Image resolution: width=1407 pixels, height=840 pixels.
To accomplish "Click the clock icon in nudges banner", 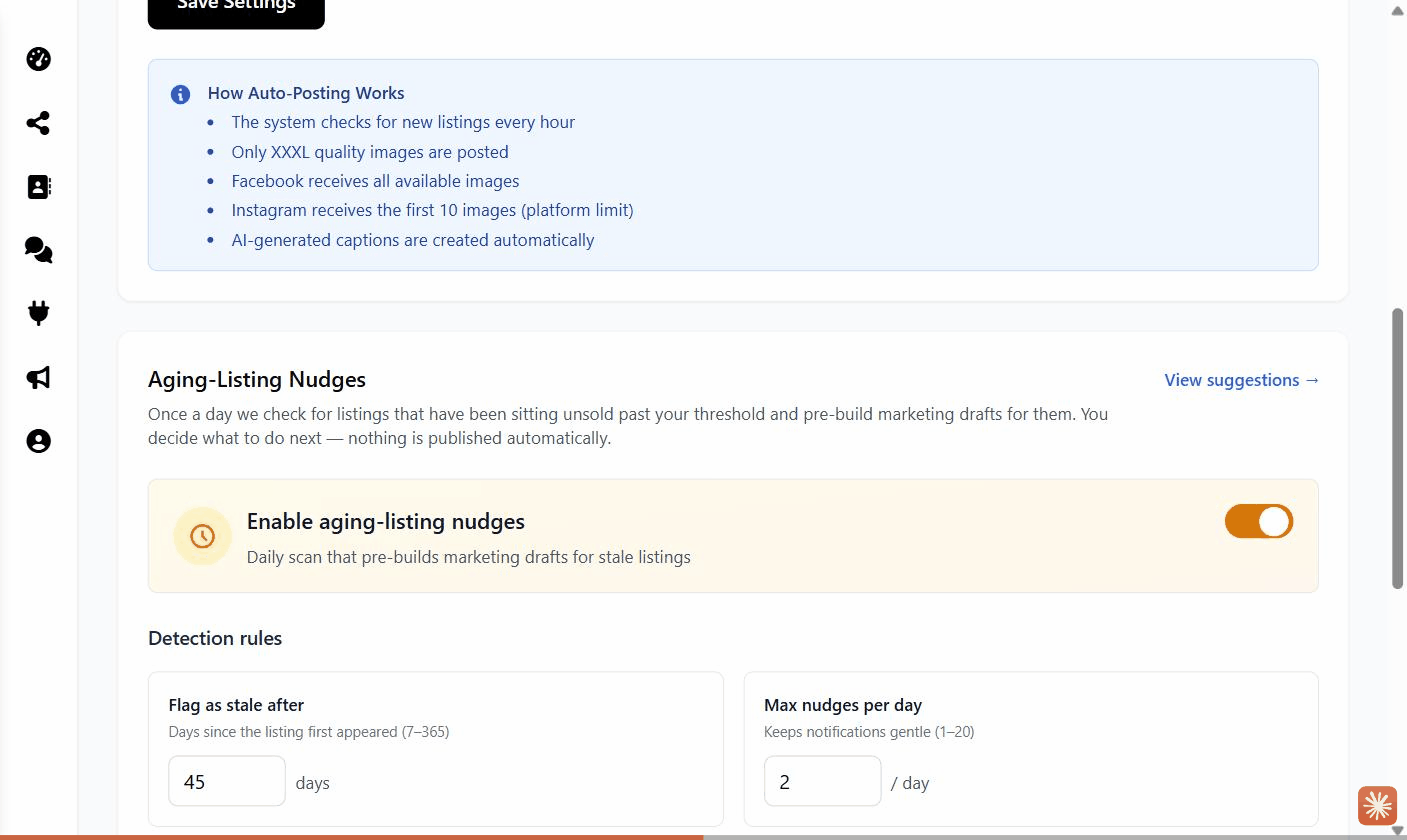I will pyautogui.click(x=202, y=536).
